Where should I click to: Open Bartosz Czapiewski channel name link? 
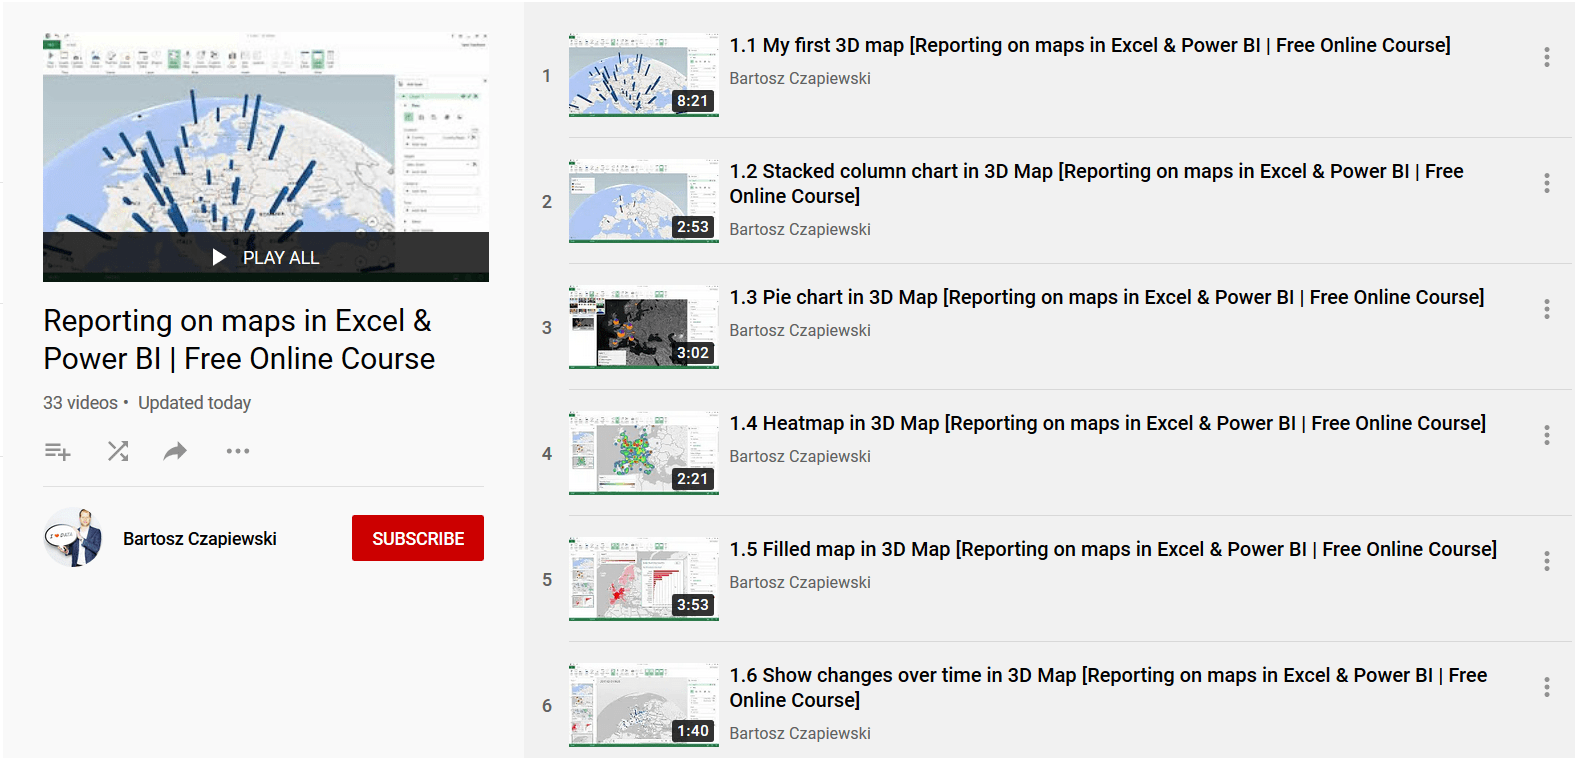(x=200, y=539)
